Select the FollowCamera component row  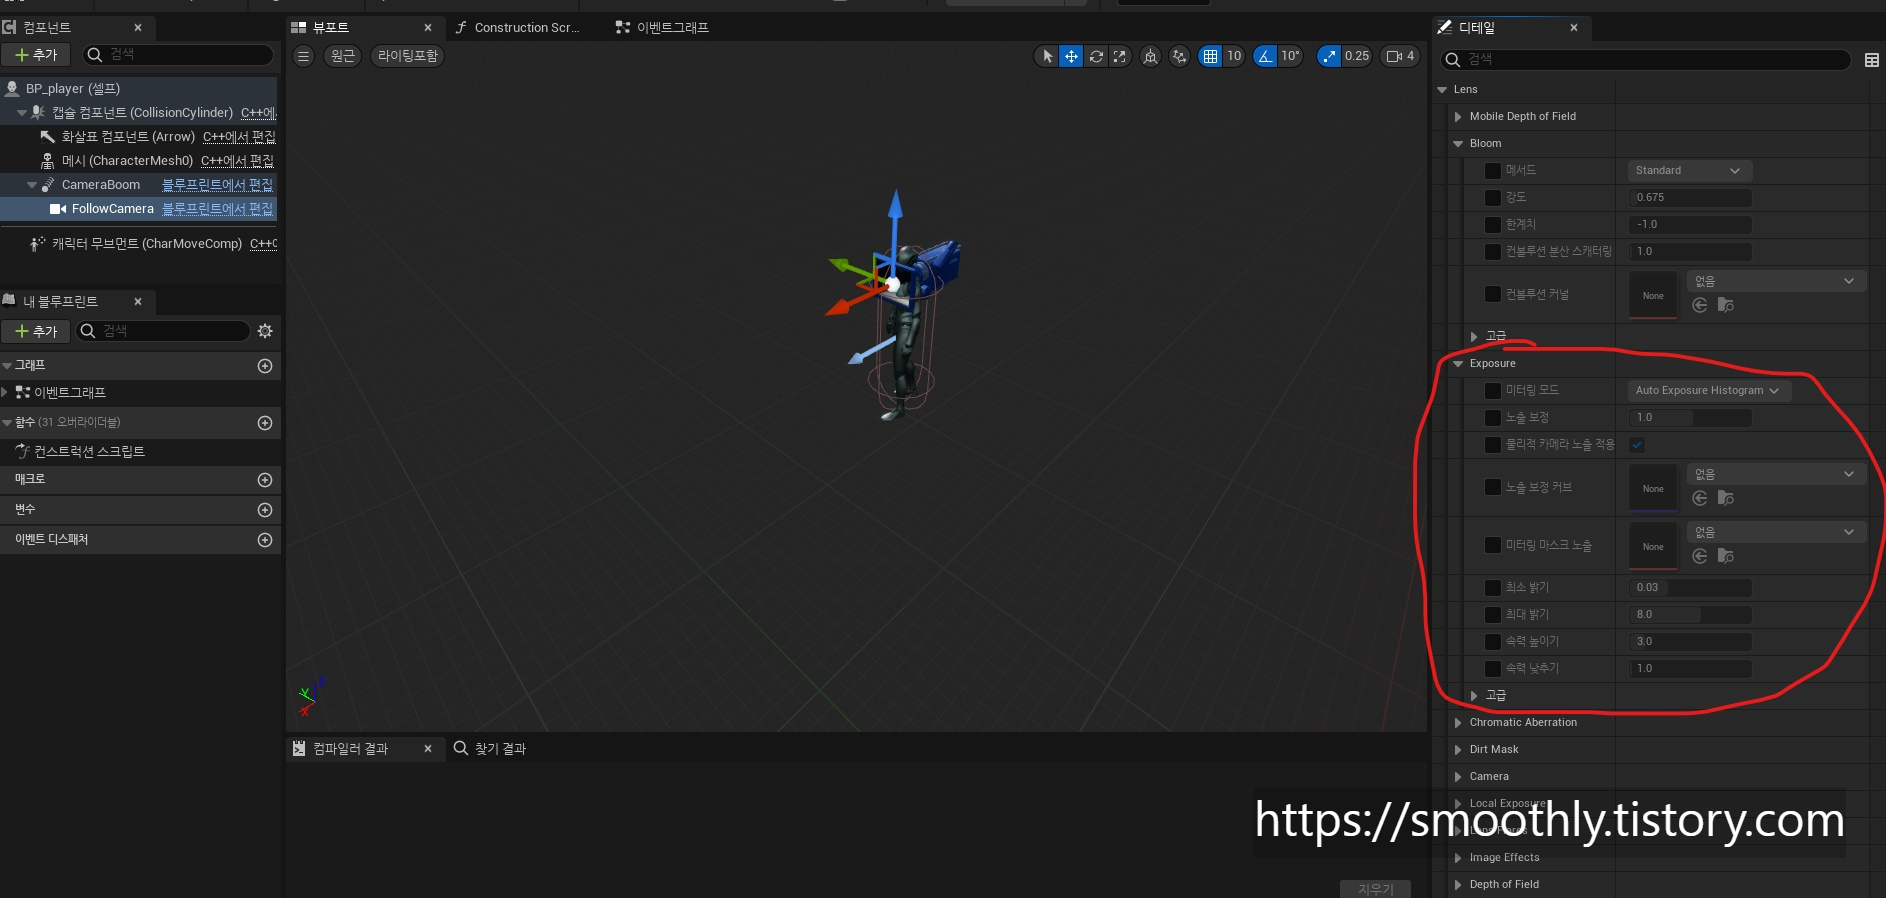tap(138, 209)
